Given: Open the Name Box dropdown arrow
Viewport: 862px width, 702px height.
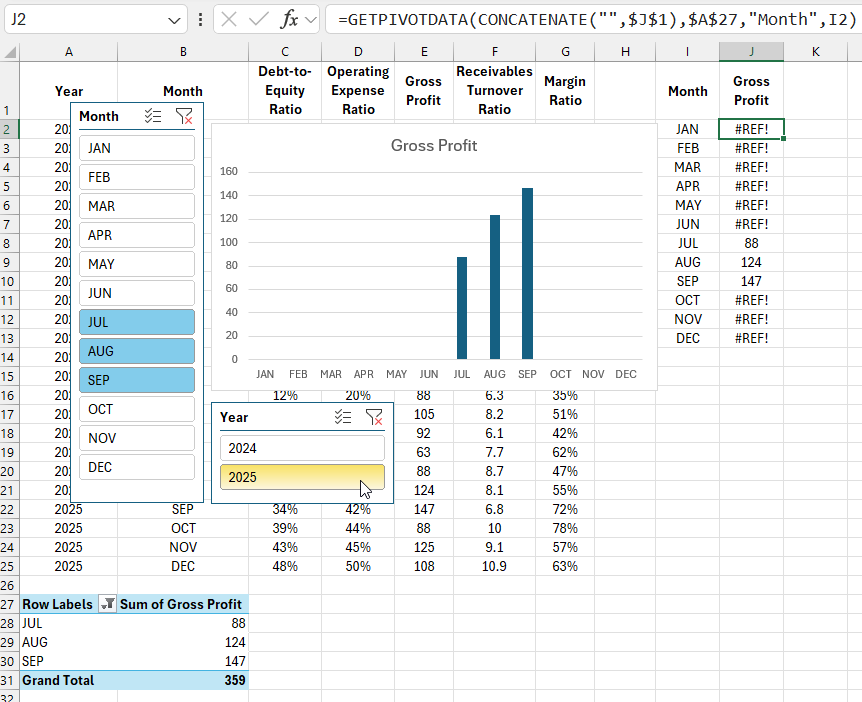Looking at the screenshot, I should coord(173,18).
